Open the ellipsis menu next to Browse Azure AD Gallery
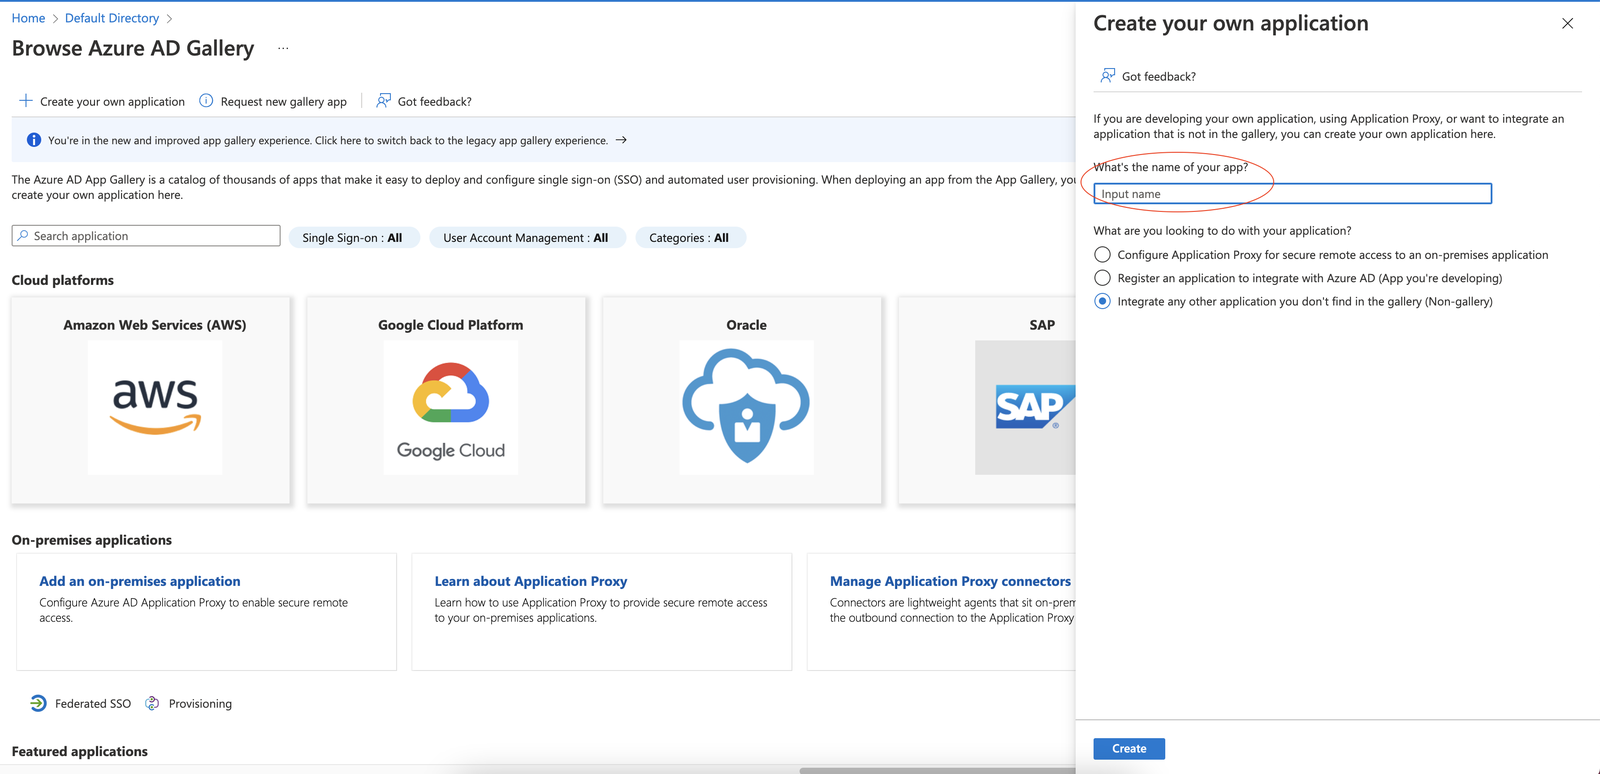This screenshot has height=774, width=1600. (283, 48)
